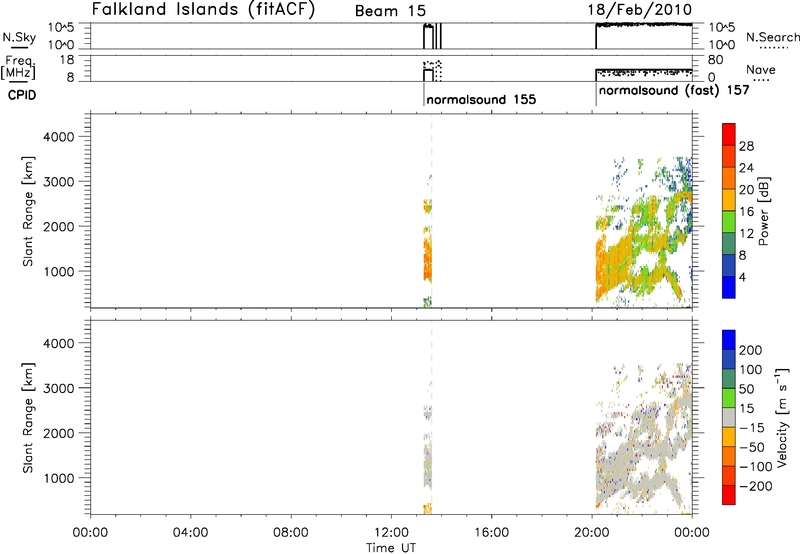Click the 'CPID' row label
800x554 pixels.
22,95
